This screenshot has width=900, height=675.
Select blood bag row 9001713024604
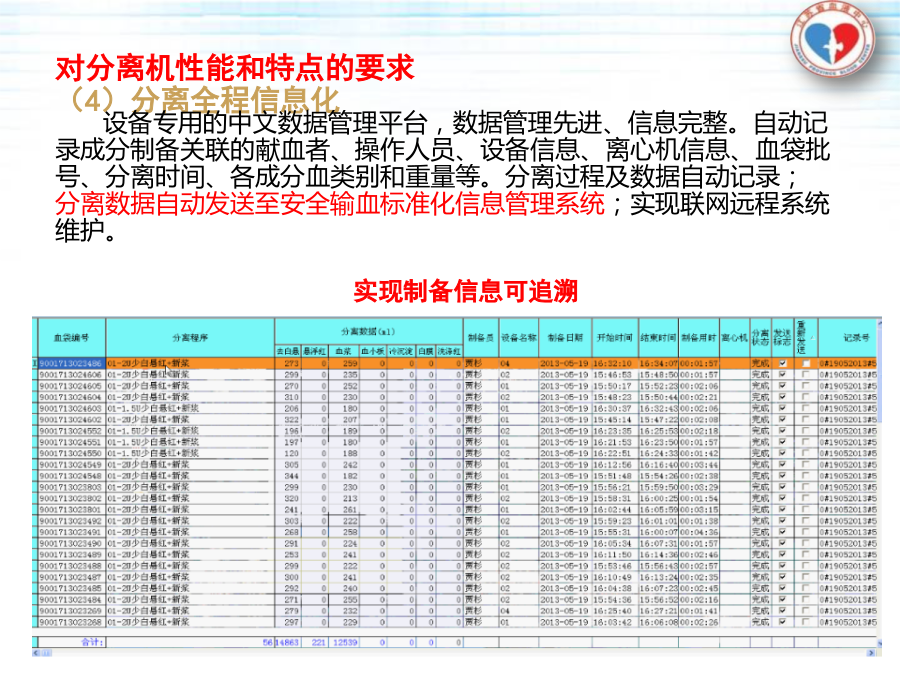point(457,397)
